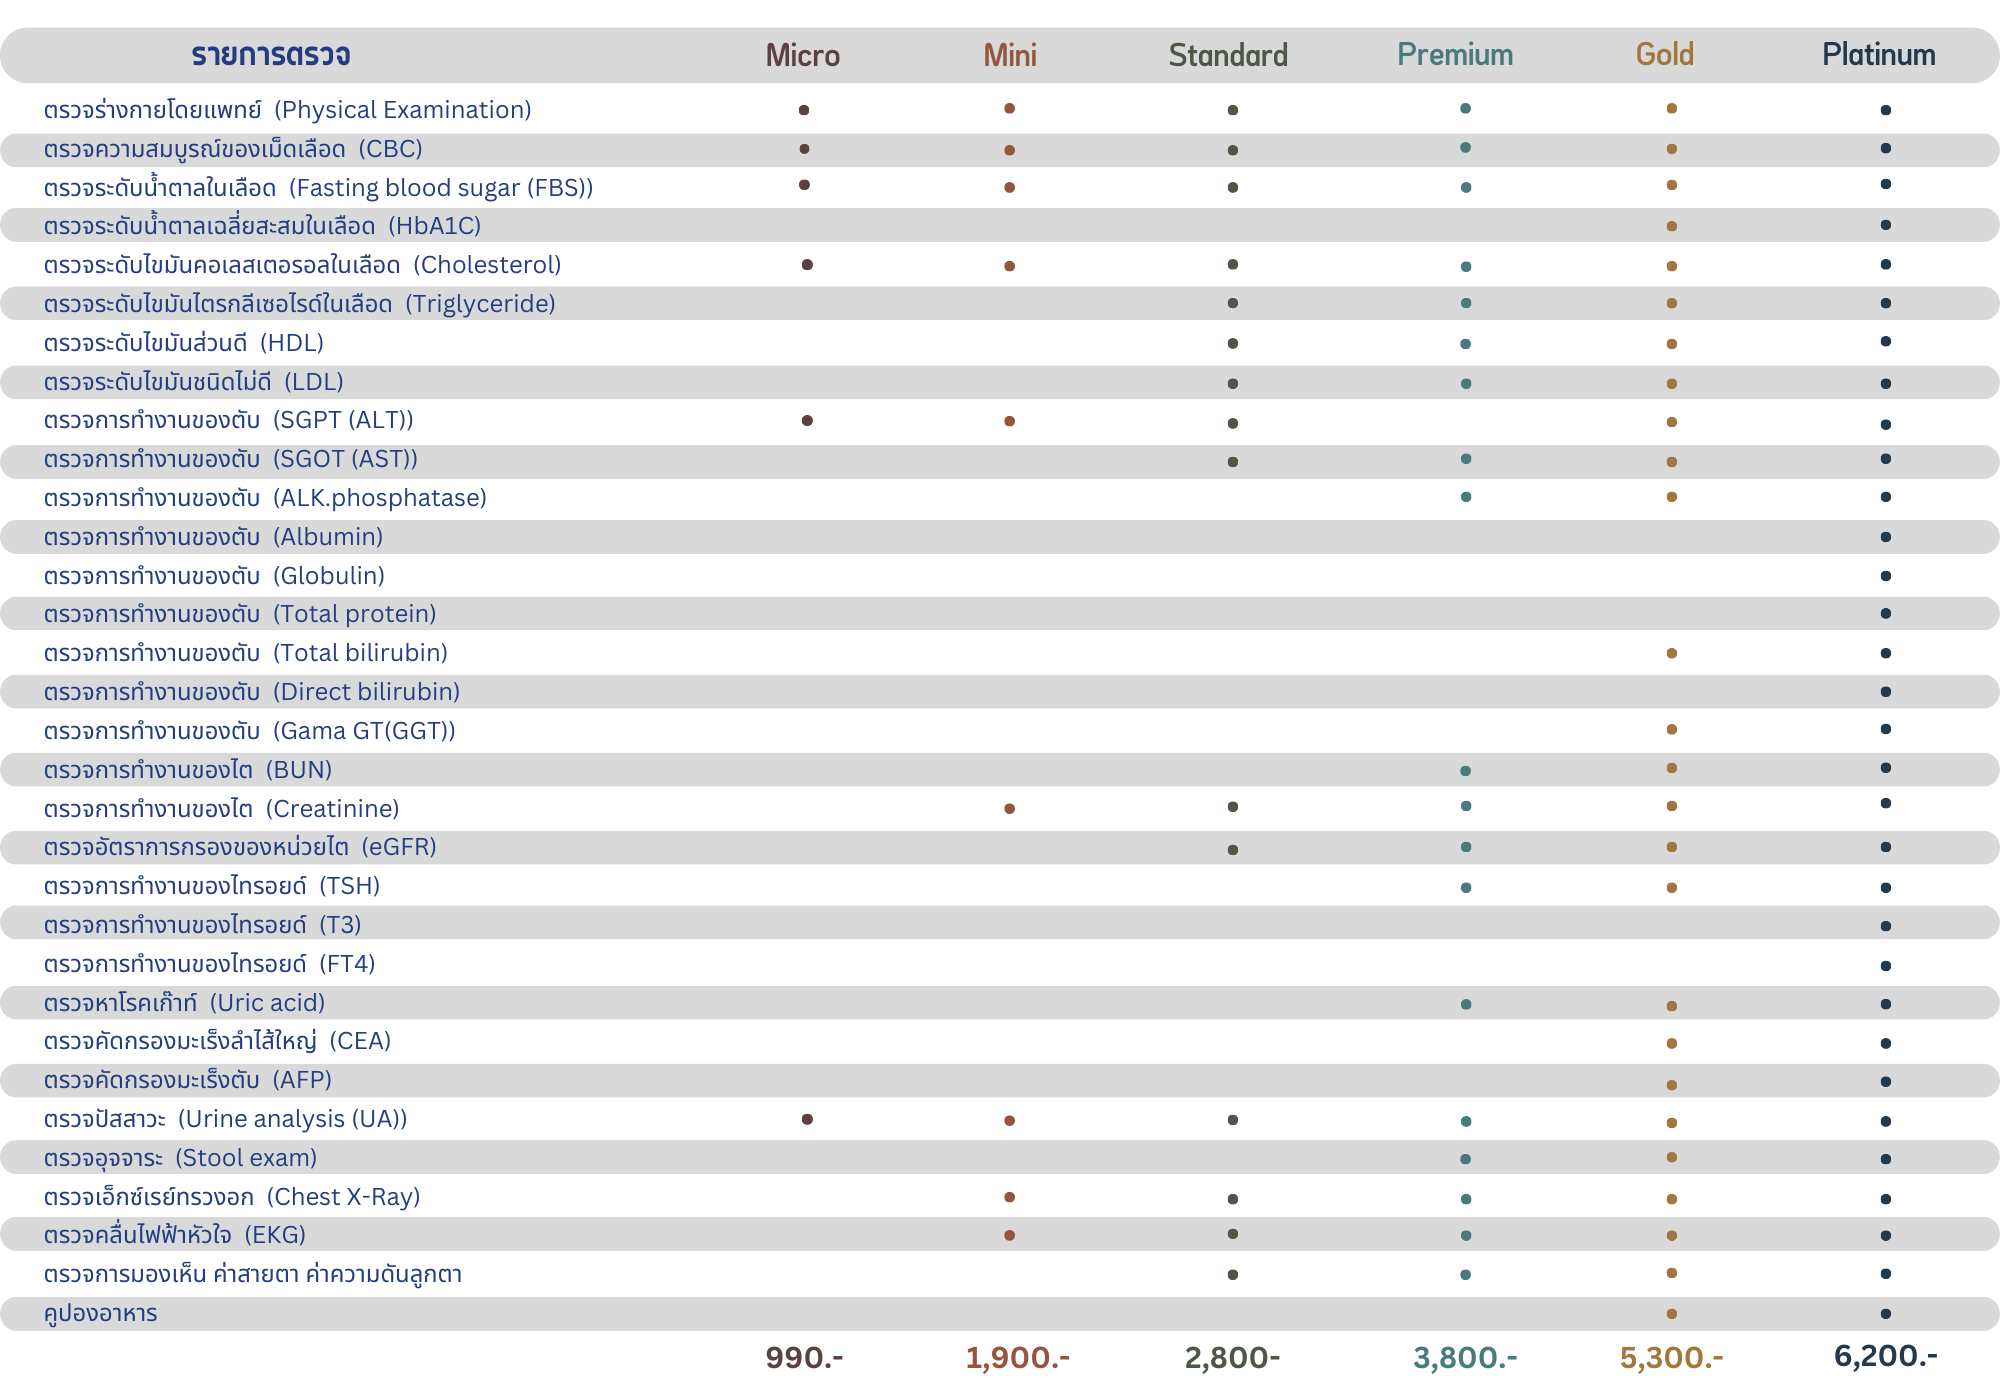Select the Urine analysis (UA) row label
The height and width of the screenshot is (1400, 2000).
pyautogui.click(x=225, y=1119)
